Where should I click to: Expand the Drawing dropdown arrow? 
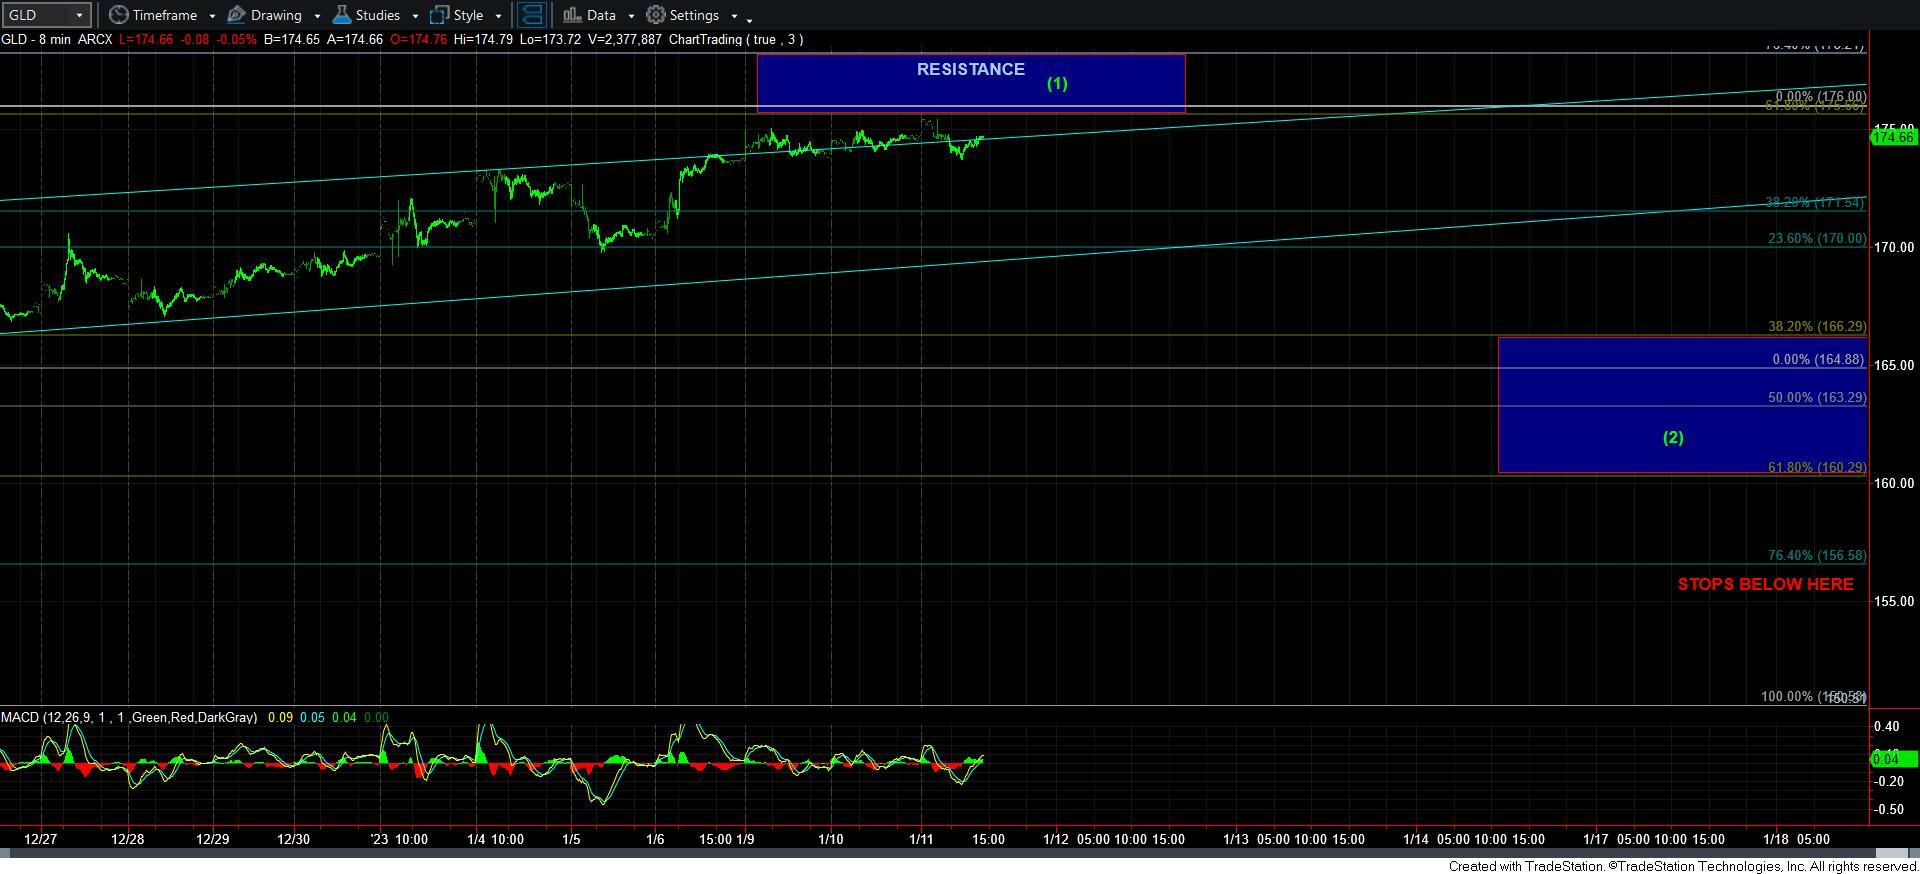pyautogui.click(x=317, y=16)
